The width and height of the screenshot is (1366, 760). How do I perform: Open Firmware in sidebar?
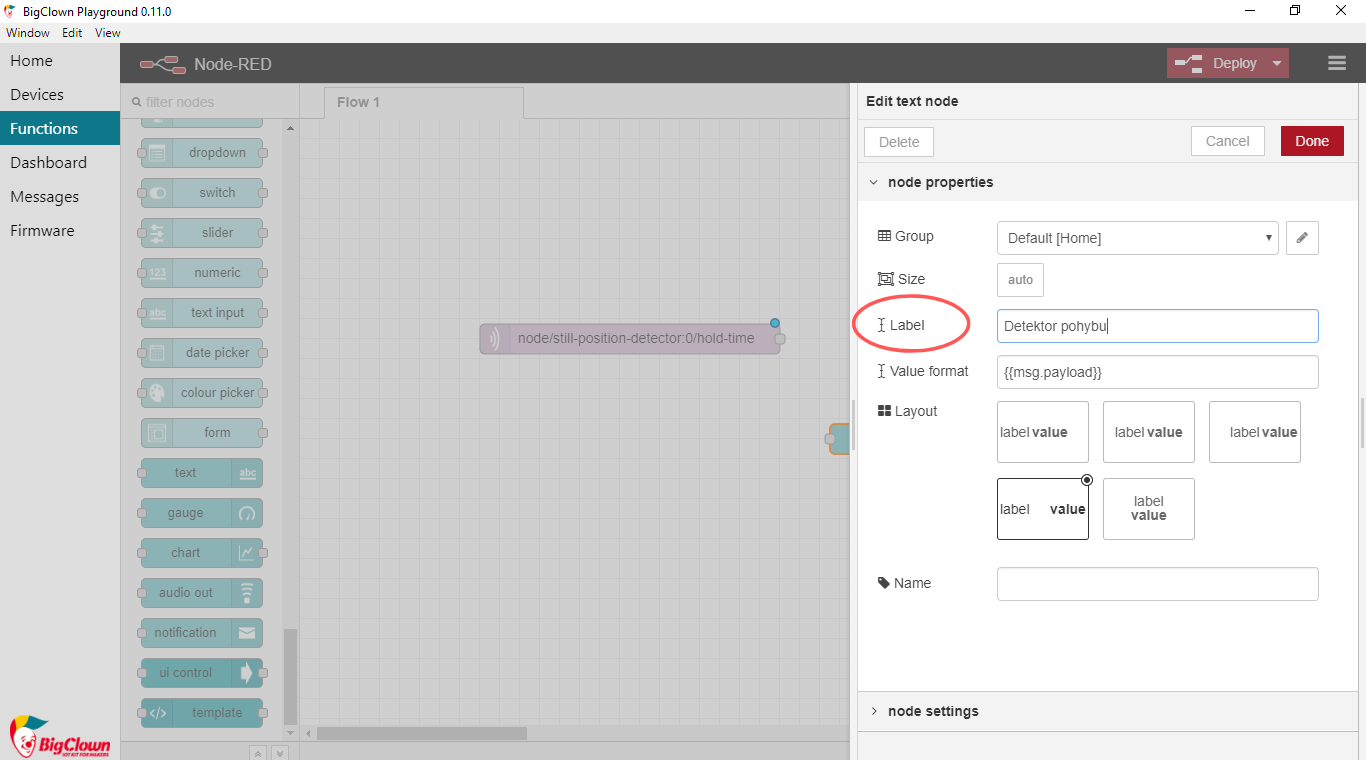click(x=60, y=230)
